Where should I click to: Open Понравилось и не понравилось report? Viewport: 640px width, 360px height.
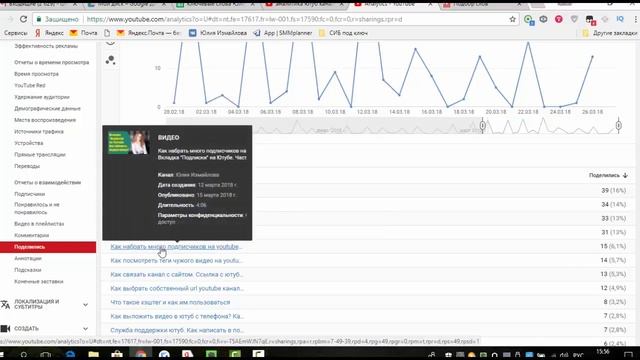(x=37, y=208)
